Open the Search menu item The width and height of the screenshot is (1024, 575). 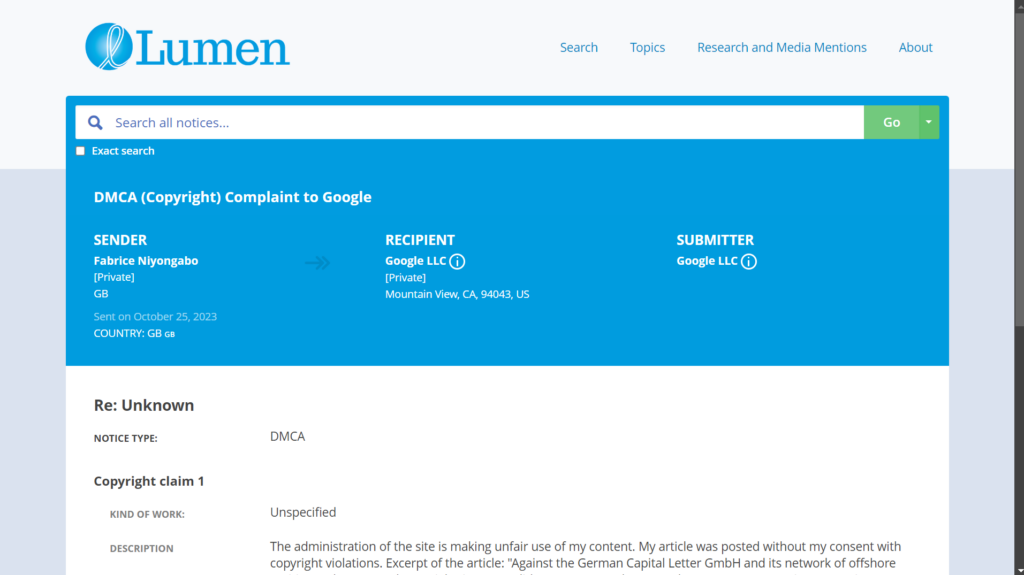tap(578, 47)
